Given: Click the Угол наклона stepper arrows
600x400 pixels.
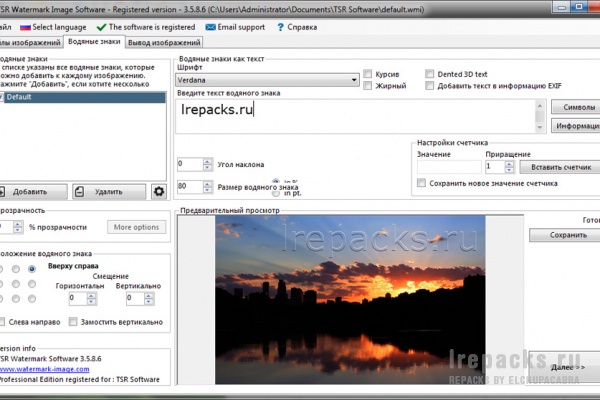Looking at the screenshot, I should [x=207, y=164].
